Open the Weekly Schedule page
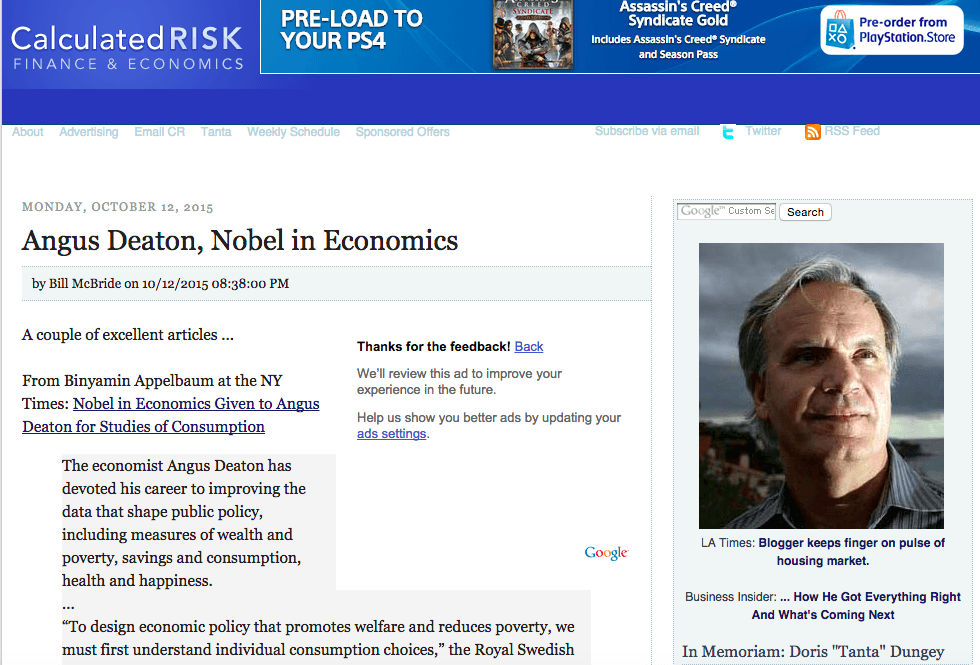Image resolution: width=980 pixels, height=665 pixels. (293, 132)
